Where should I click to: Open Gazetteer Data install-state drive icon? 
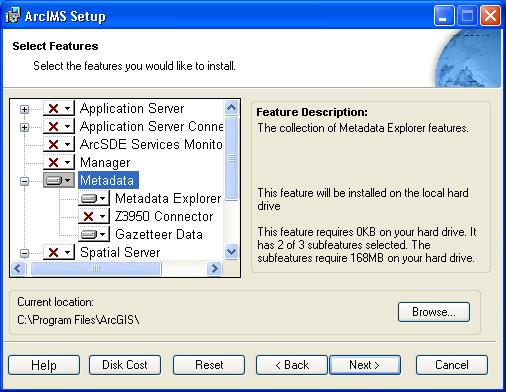pyautogui.click(x=94, y=234)
